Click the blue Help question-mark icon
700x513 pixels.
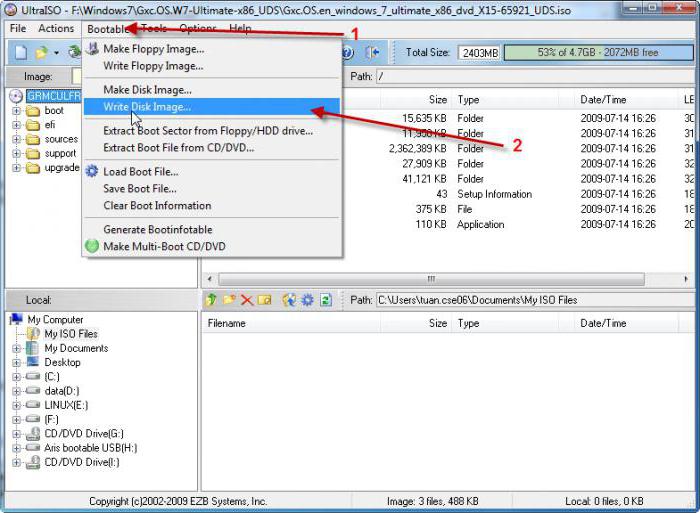coord(348,53)
